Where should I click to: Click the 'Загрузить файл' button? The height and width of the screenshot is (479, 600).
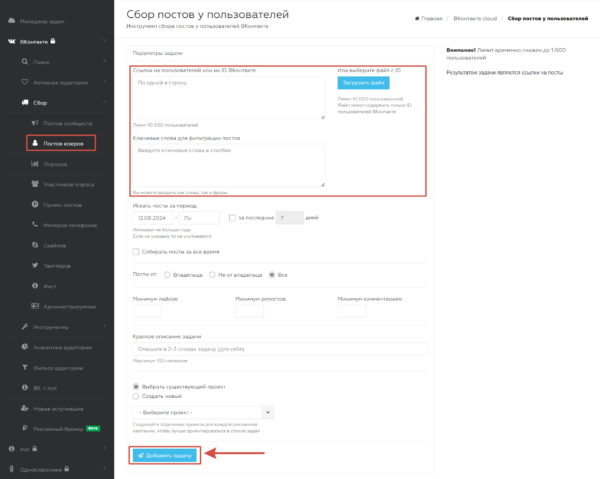[363, 83]
